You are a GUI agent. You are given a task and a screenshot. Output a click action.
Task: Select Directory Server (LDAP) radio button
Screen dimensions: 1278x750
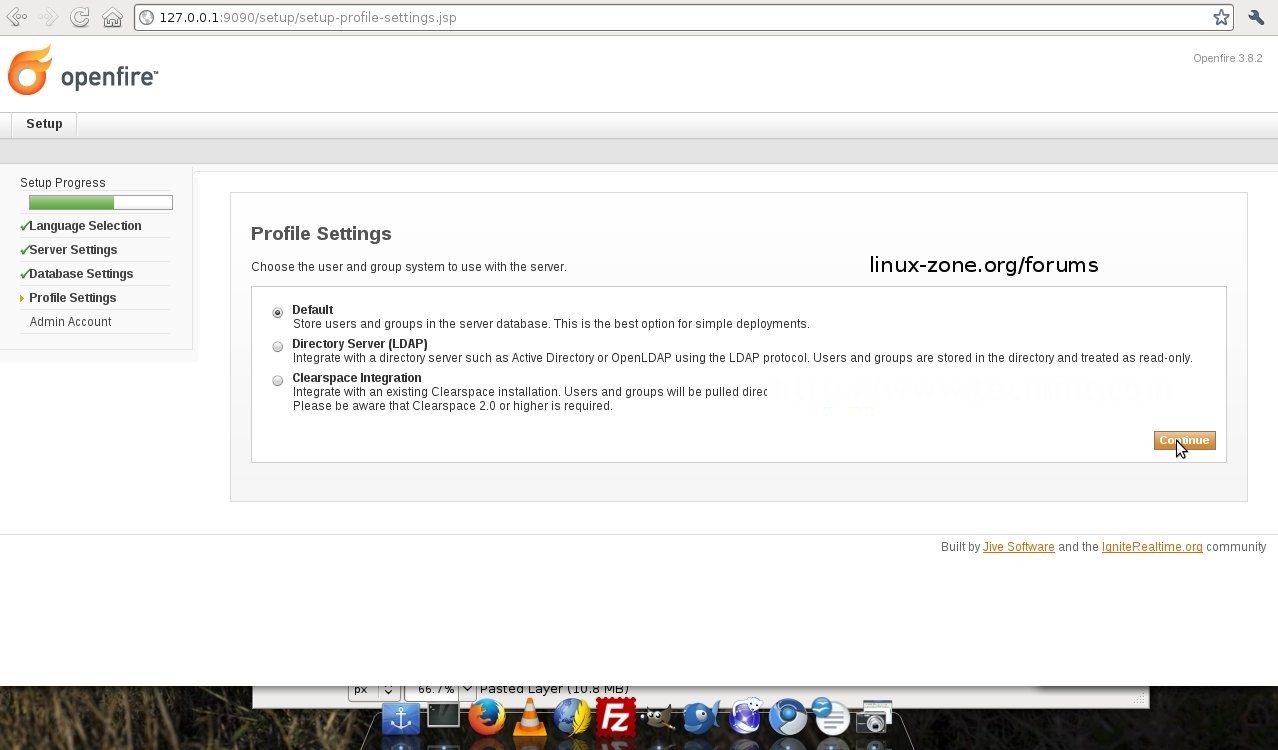[278, 347]
